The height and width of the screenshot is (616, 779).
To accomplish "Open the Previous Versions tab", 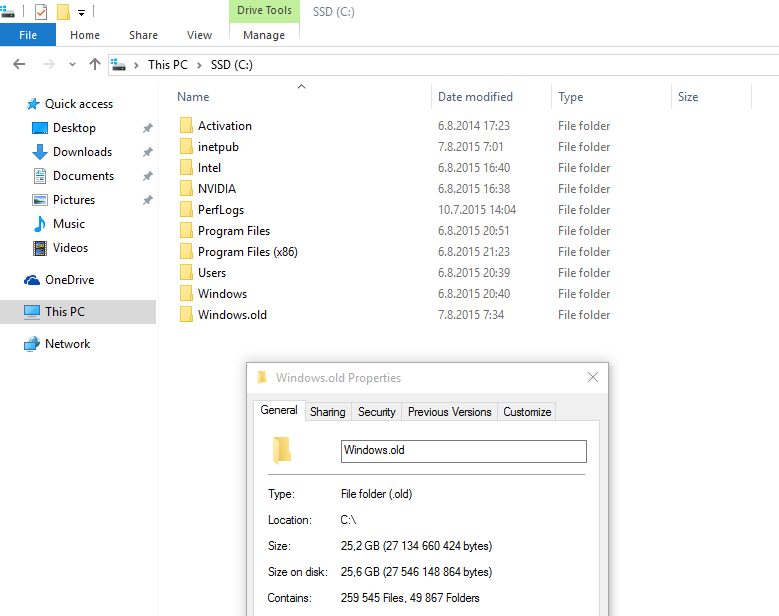I will tap(449, 412).
